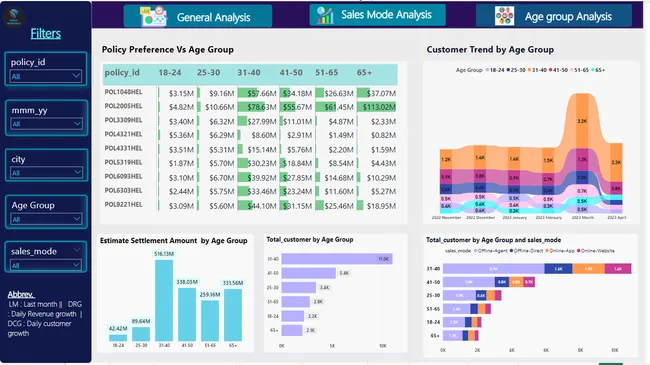Open the mmm_yy filter dropdown
The height and width of the screenshot is (365, 650).
(x=46, y=124)
